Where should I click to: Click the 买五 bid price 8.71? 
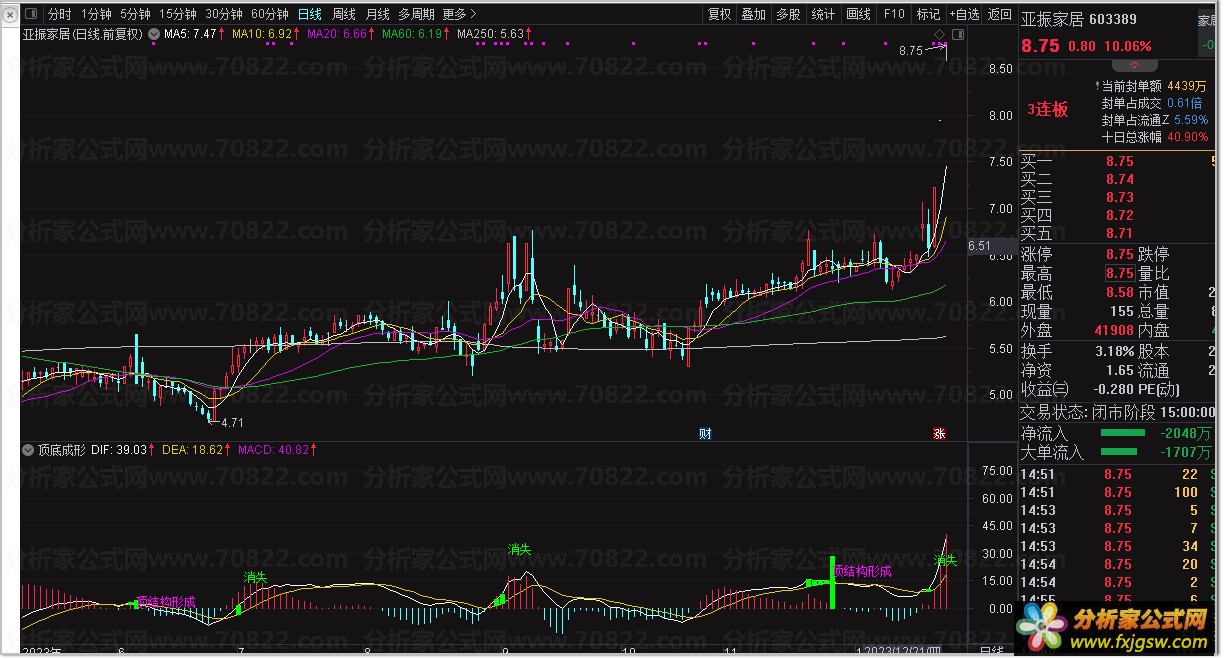point(1120,233)
